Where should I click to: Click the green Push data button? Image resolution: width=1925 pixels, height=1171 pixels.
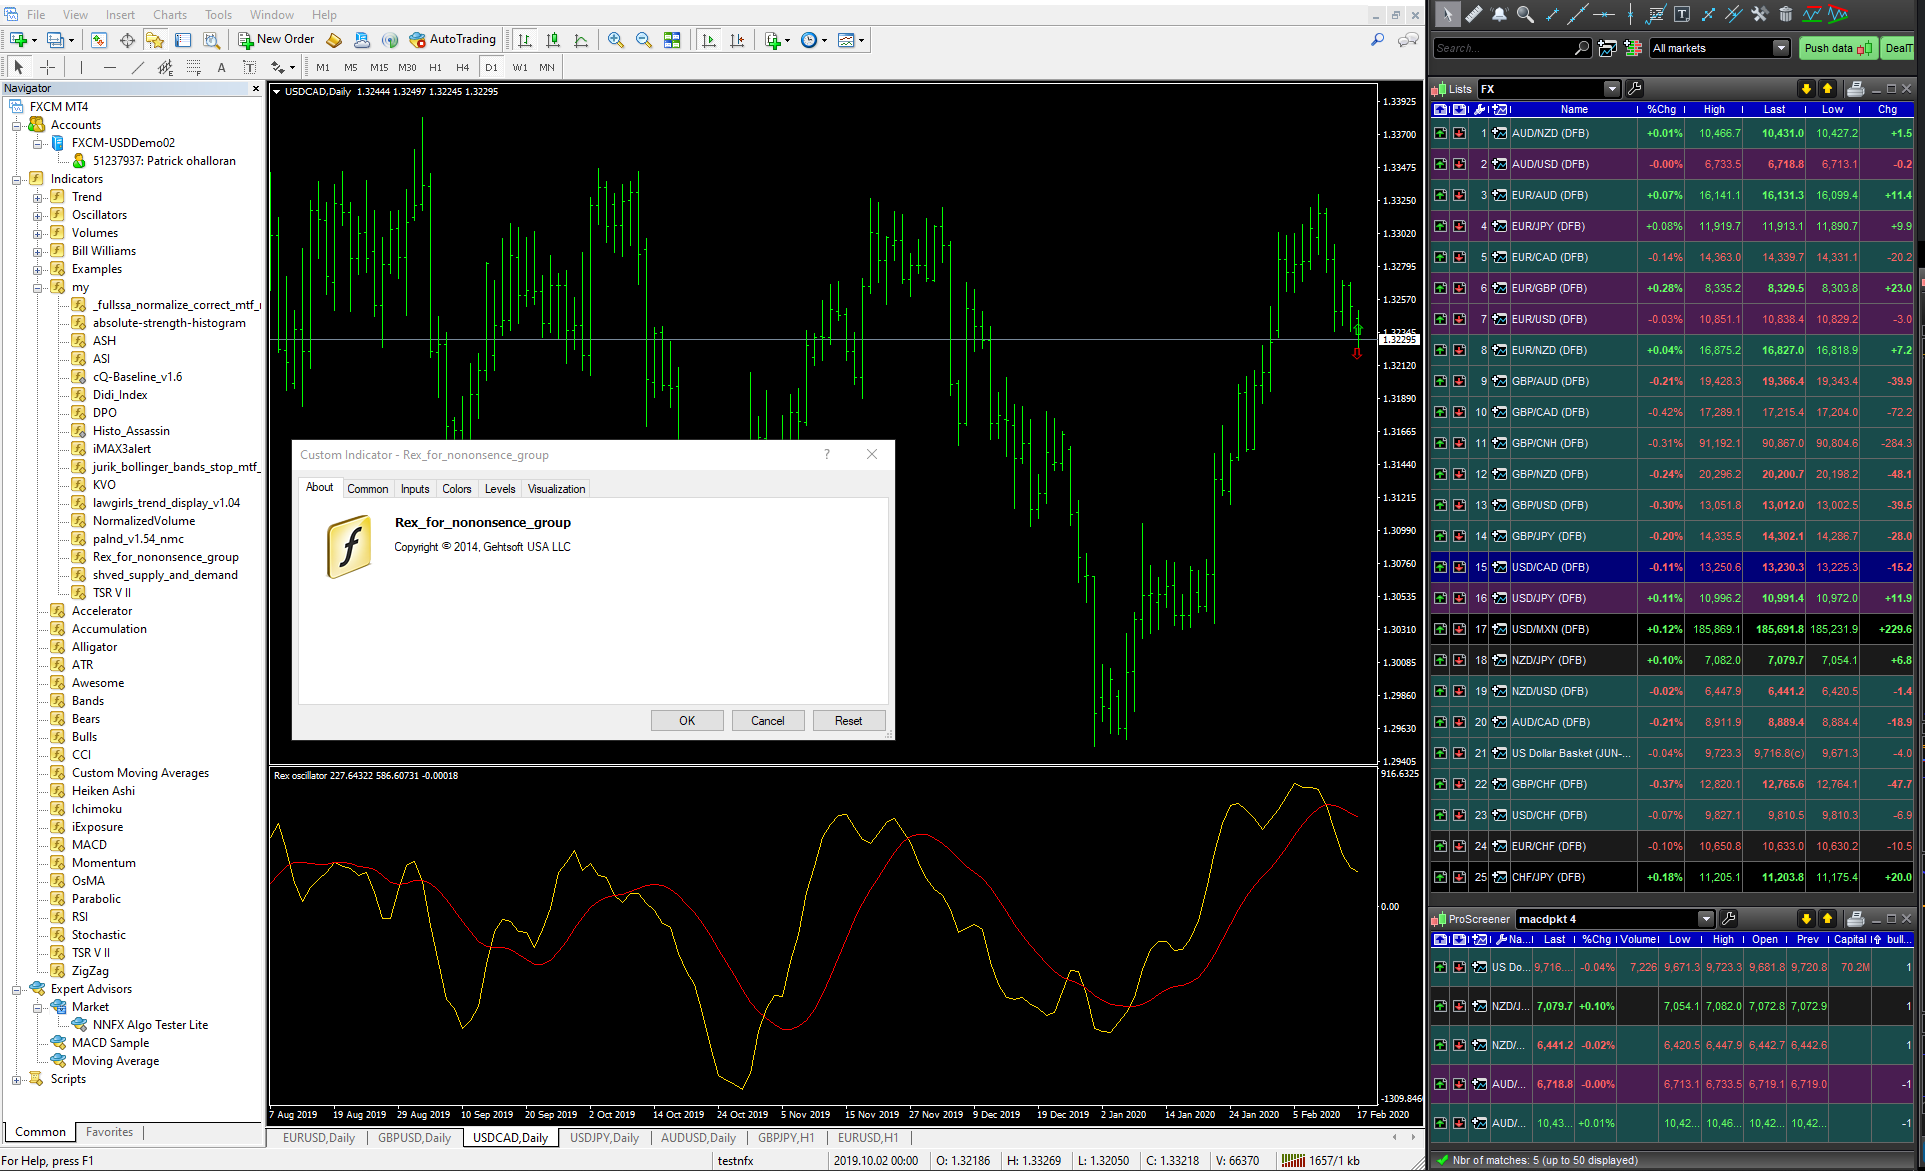(1837, 48)
